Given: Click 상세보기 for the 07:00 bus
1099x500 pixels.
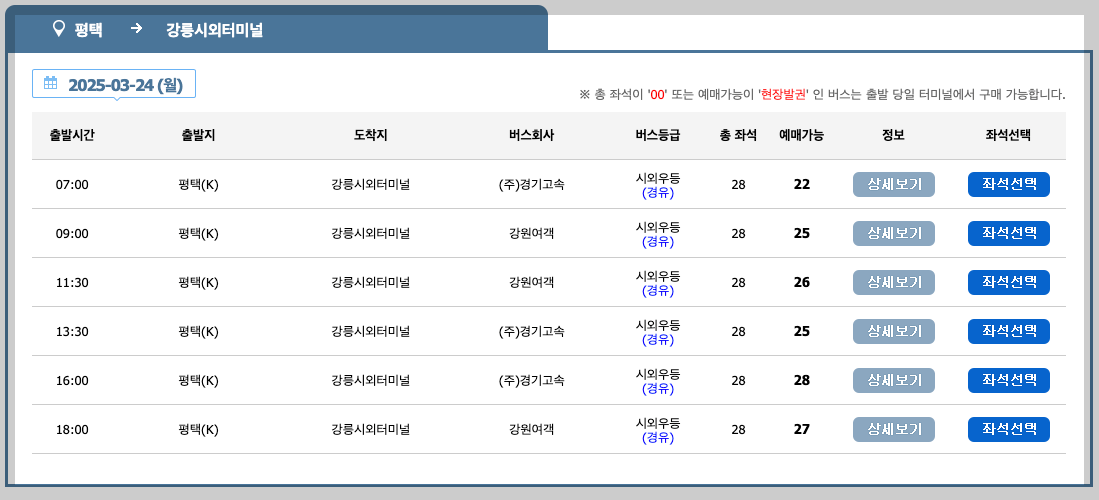Looking at the screenshot, I should (x=894, y=184).
